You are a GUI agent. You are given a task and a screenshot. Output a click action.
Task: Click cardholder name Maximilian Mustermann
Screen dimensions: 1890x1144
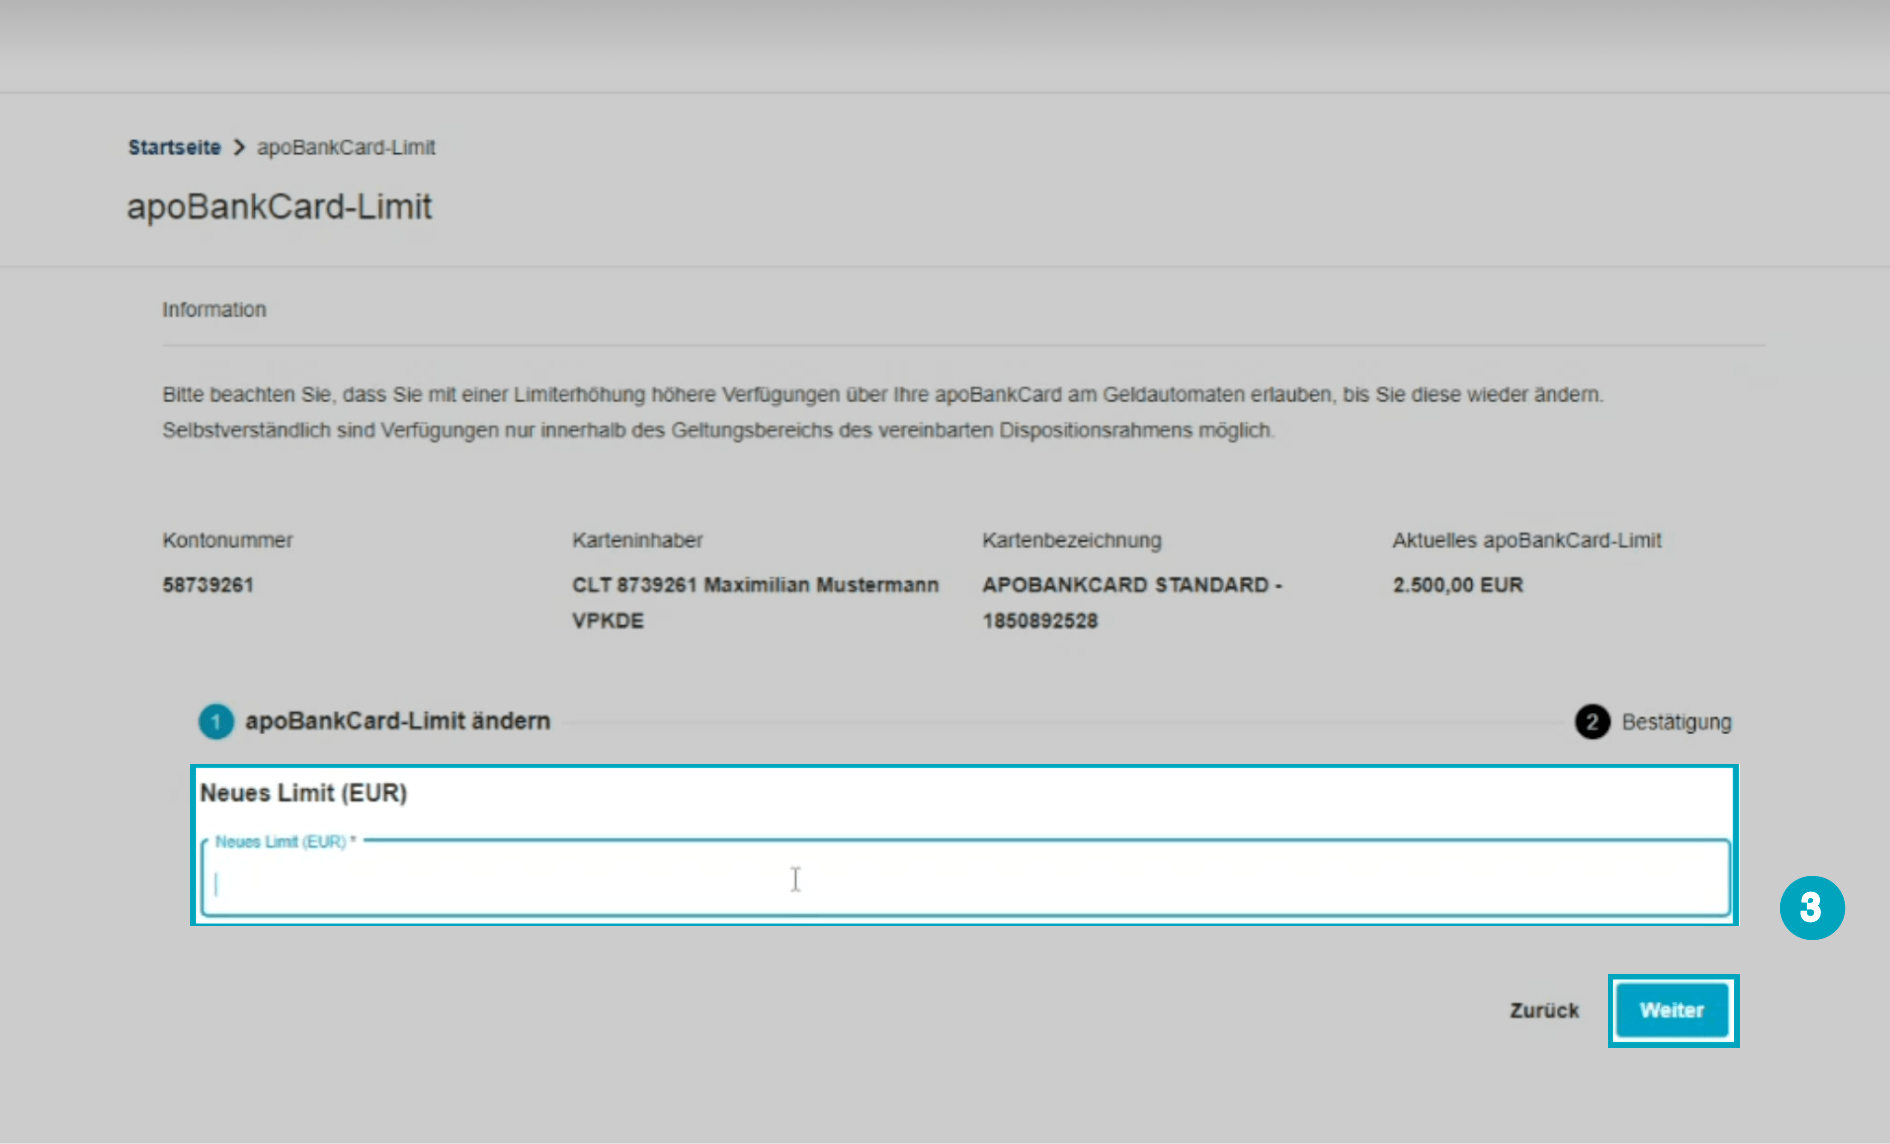pos(821,585)
